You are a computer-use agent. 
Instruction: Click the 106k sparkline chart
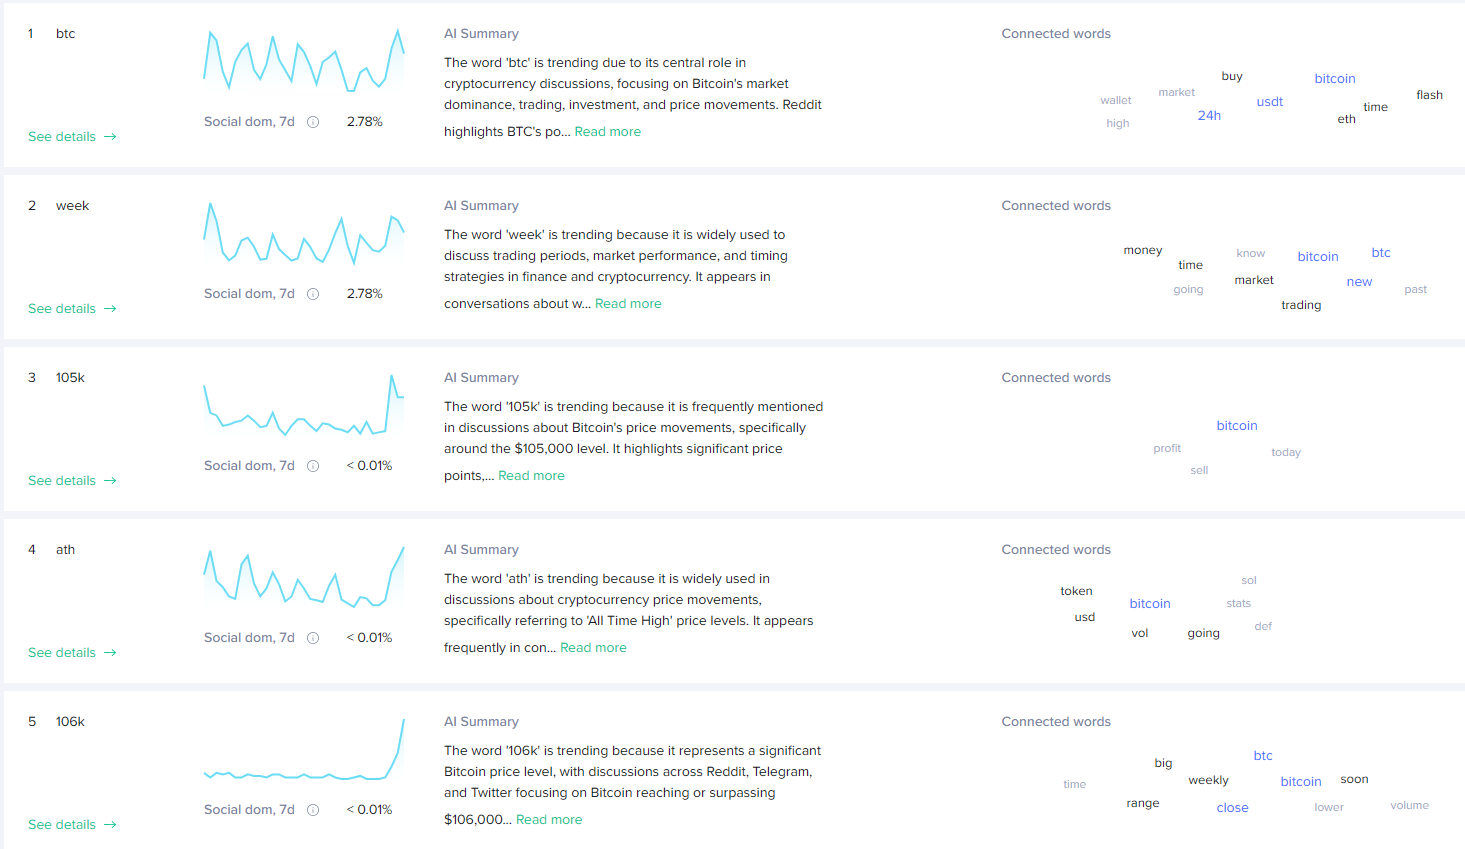[x=304, y=760]
